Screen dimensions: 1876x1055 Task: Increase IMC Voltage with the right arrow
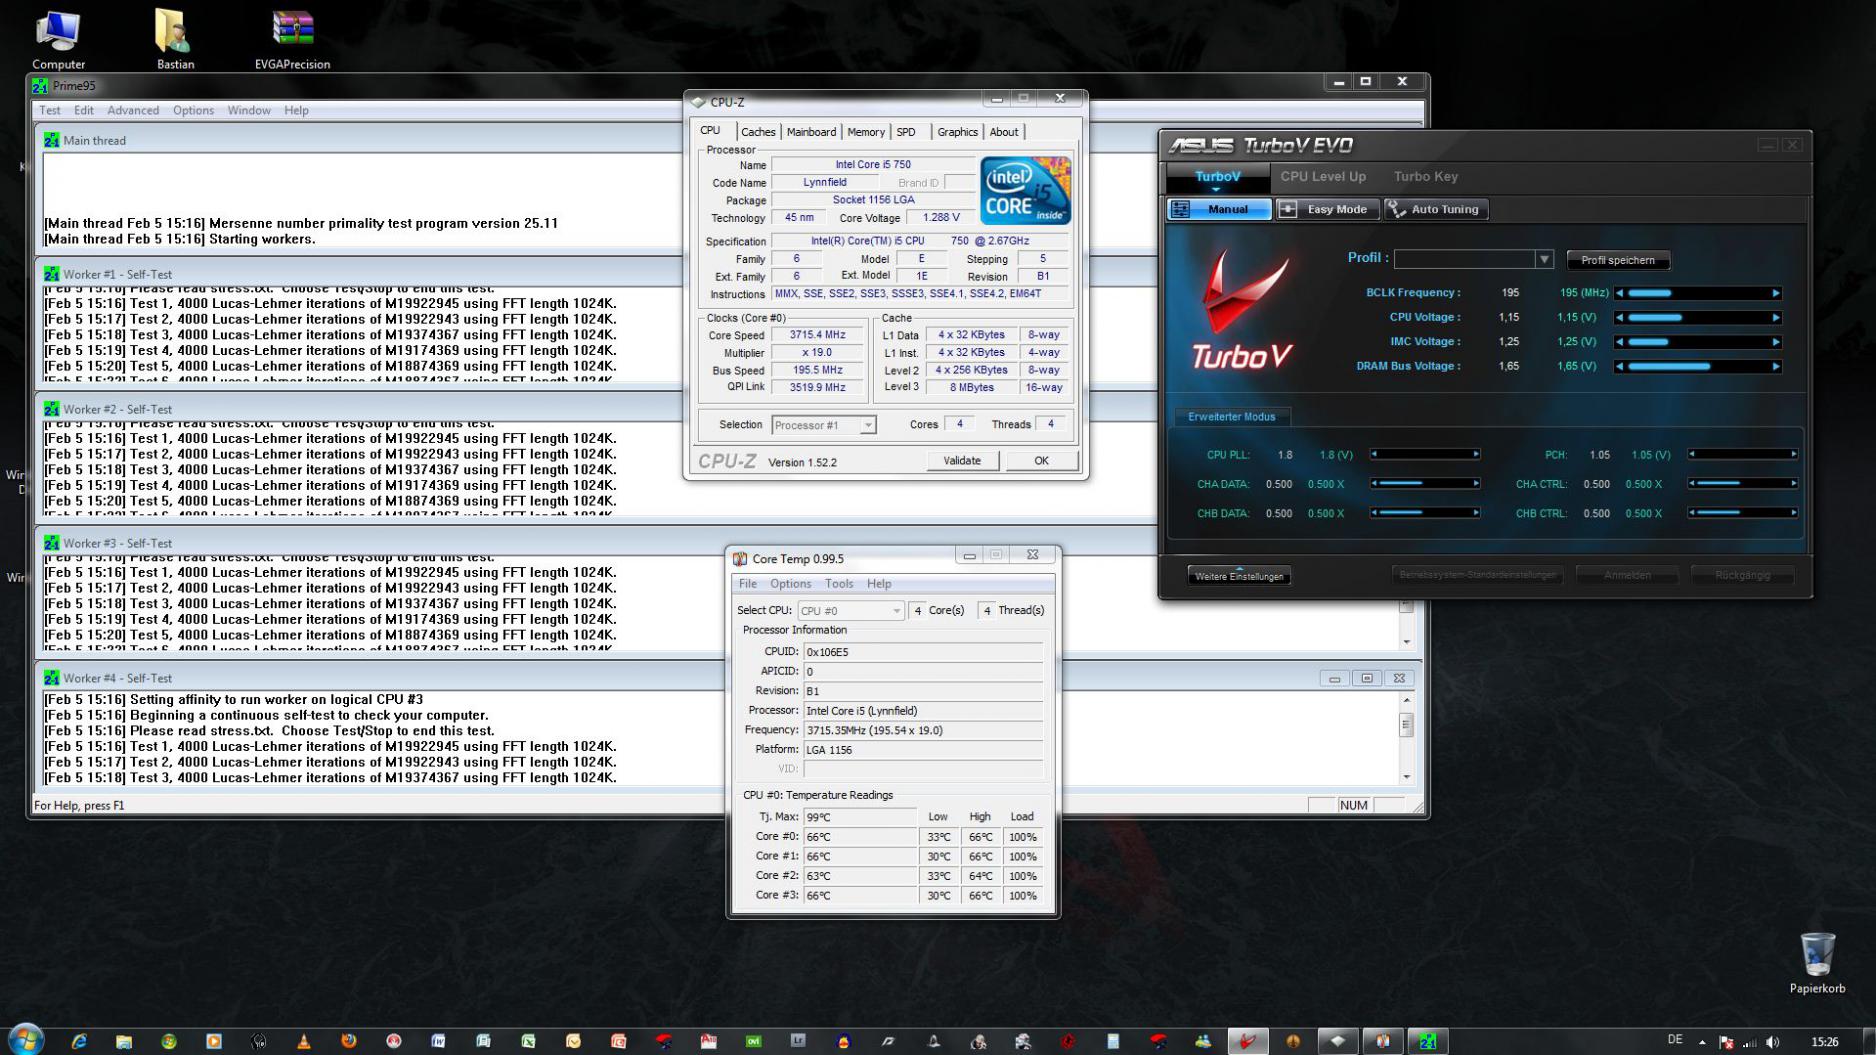(x=1776, y=342)
